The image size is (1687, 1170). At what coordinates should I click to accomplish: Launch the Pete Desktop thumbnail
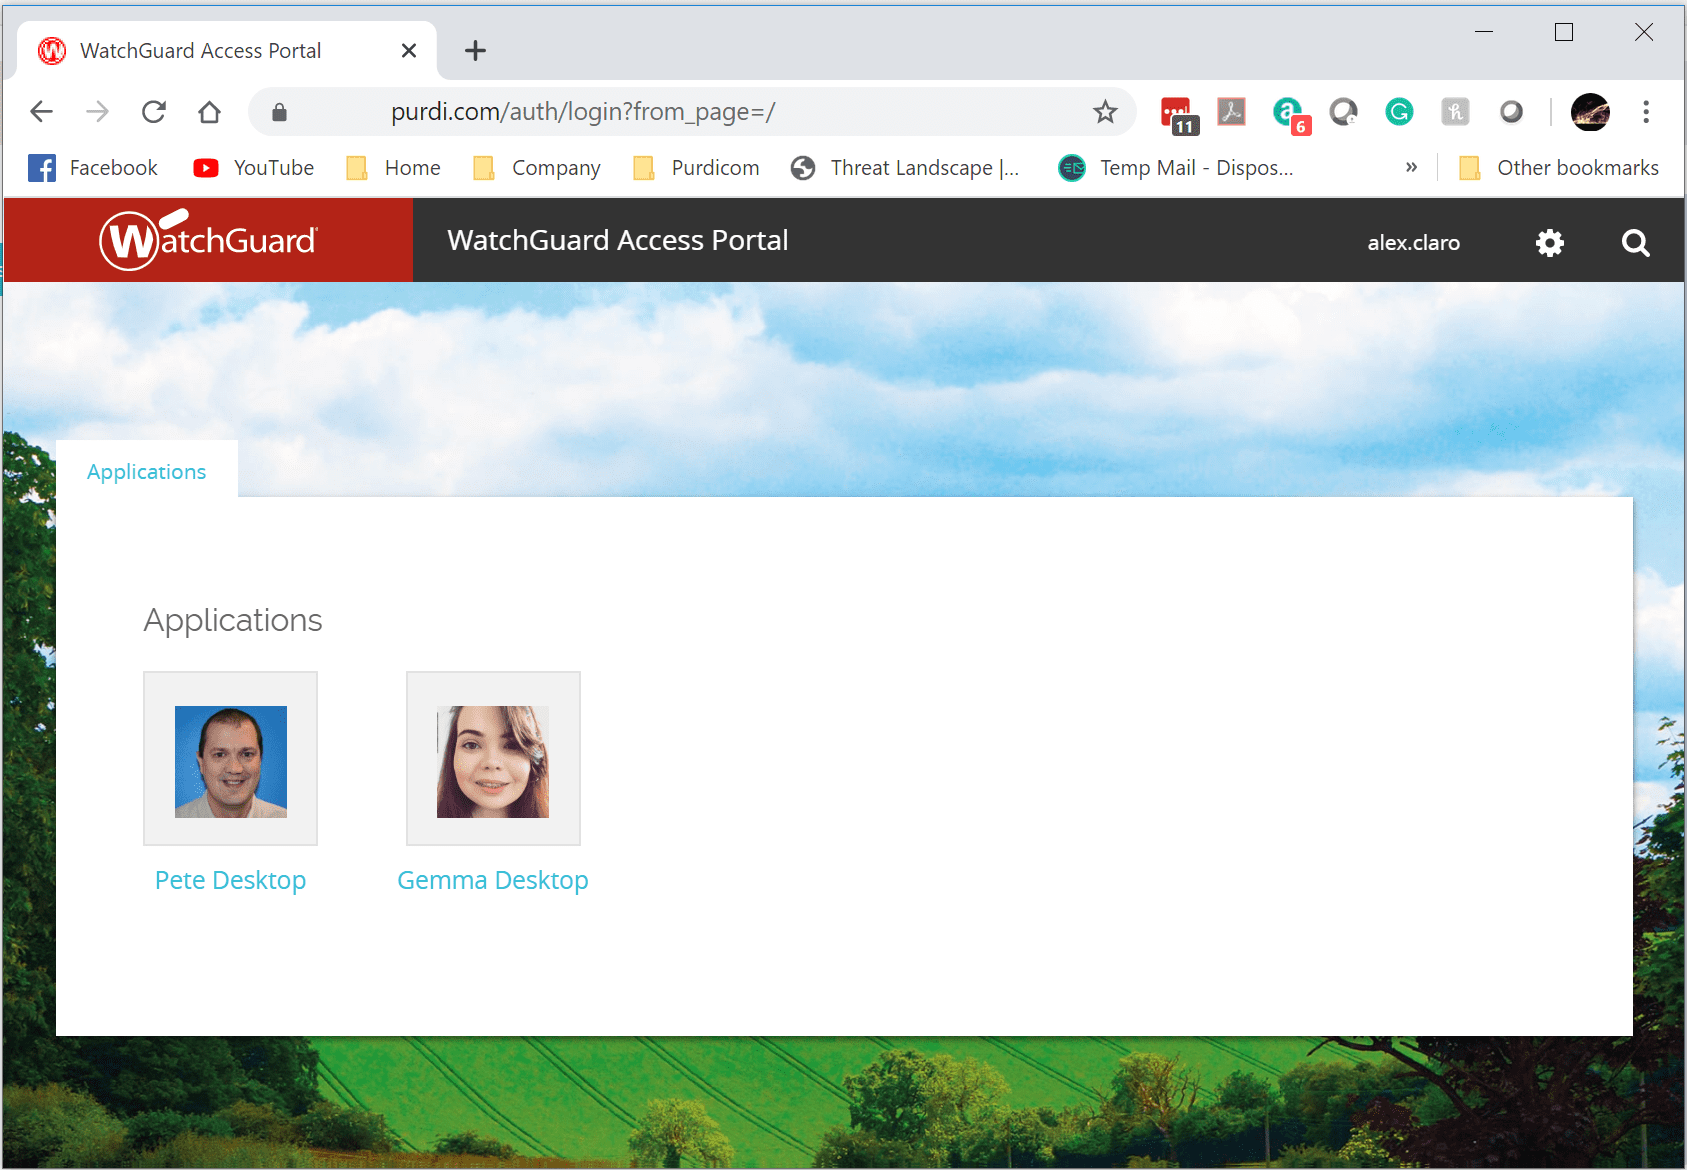(230, 758)
